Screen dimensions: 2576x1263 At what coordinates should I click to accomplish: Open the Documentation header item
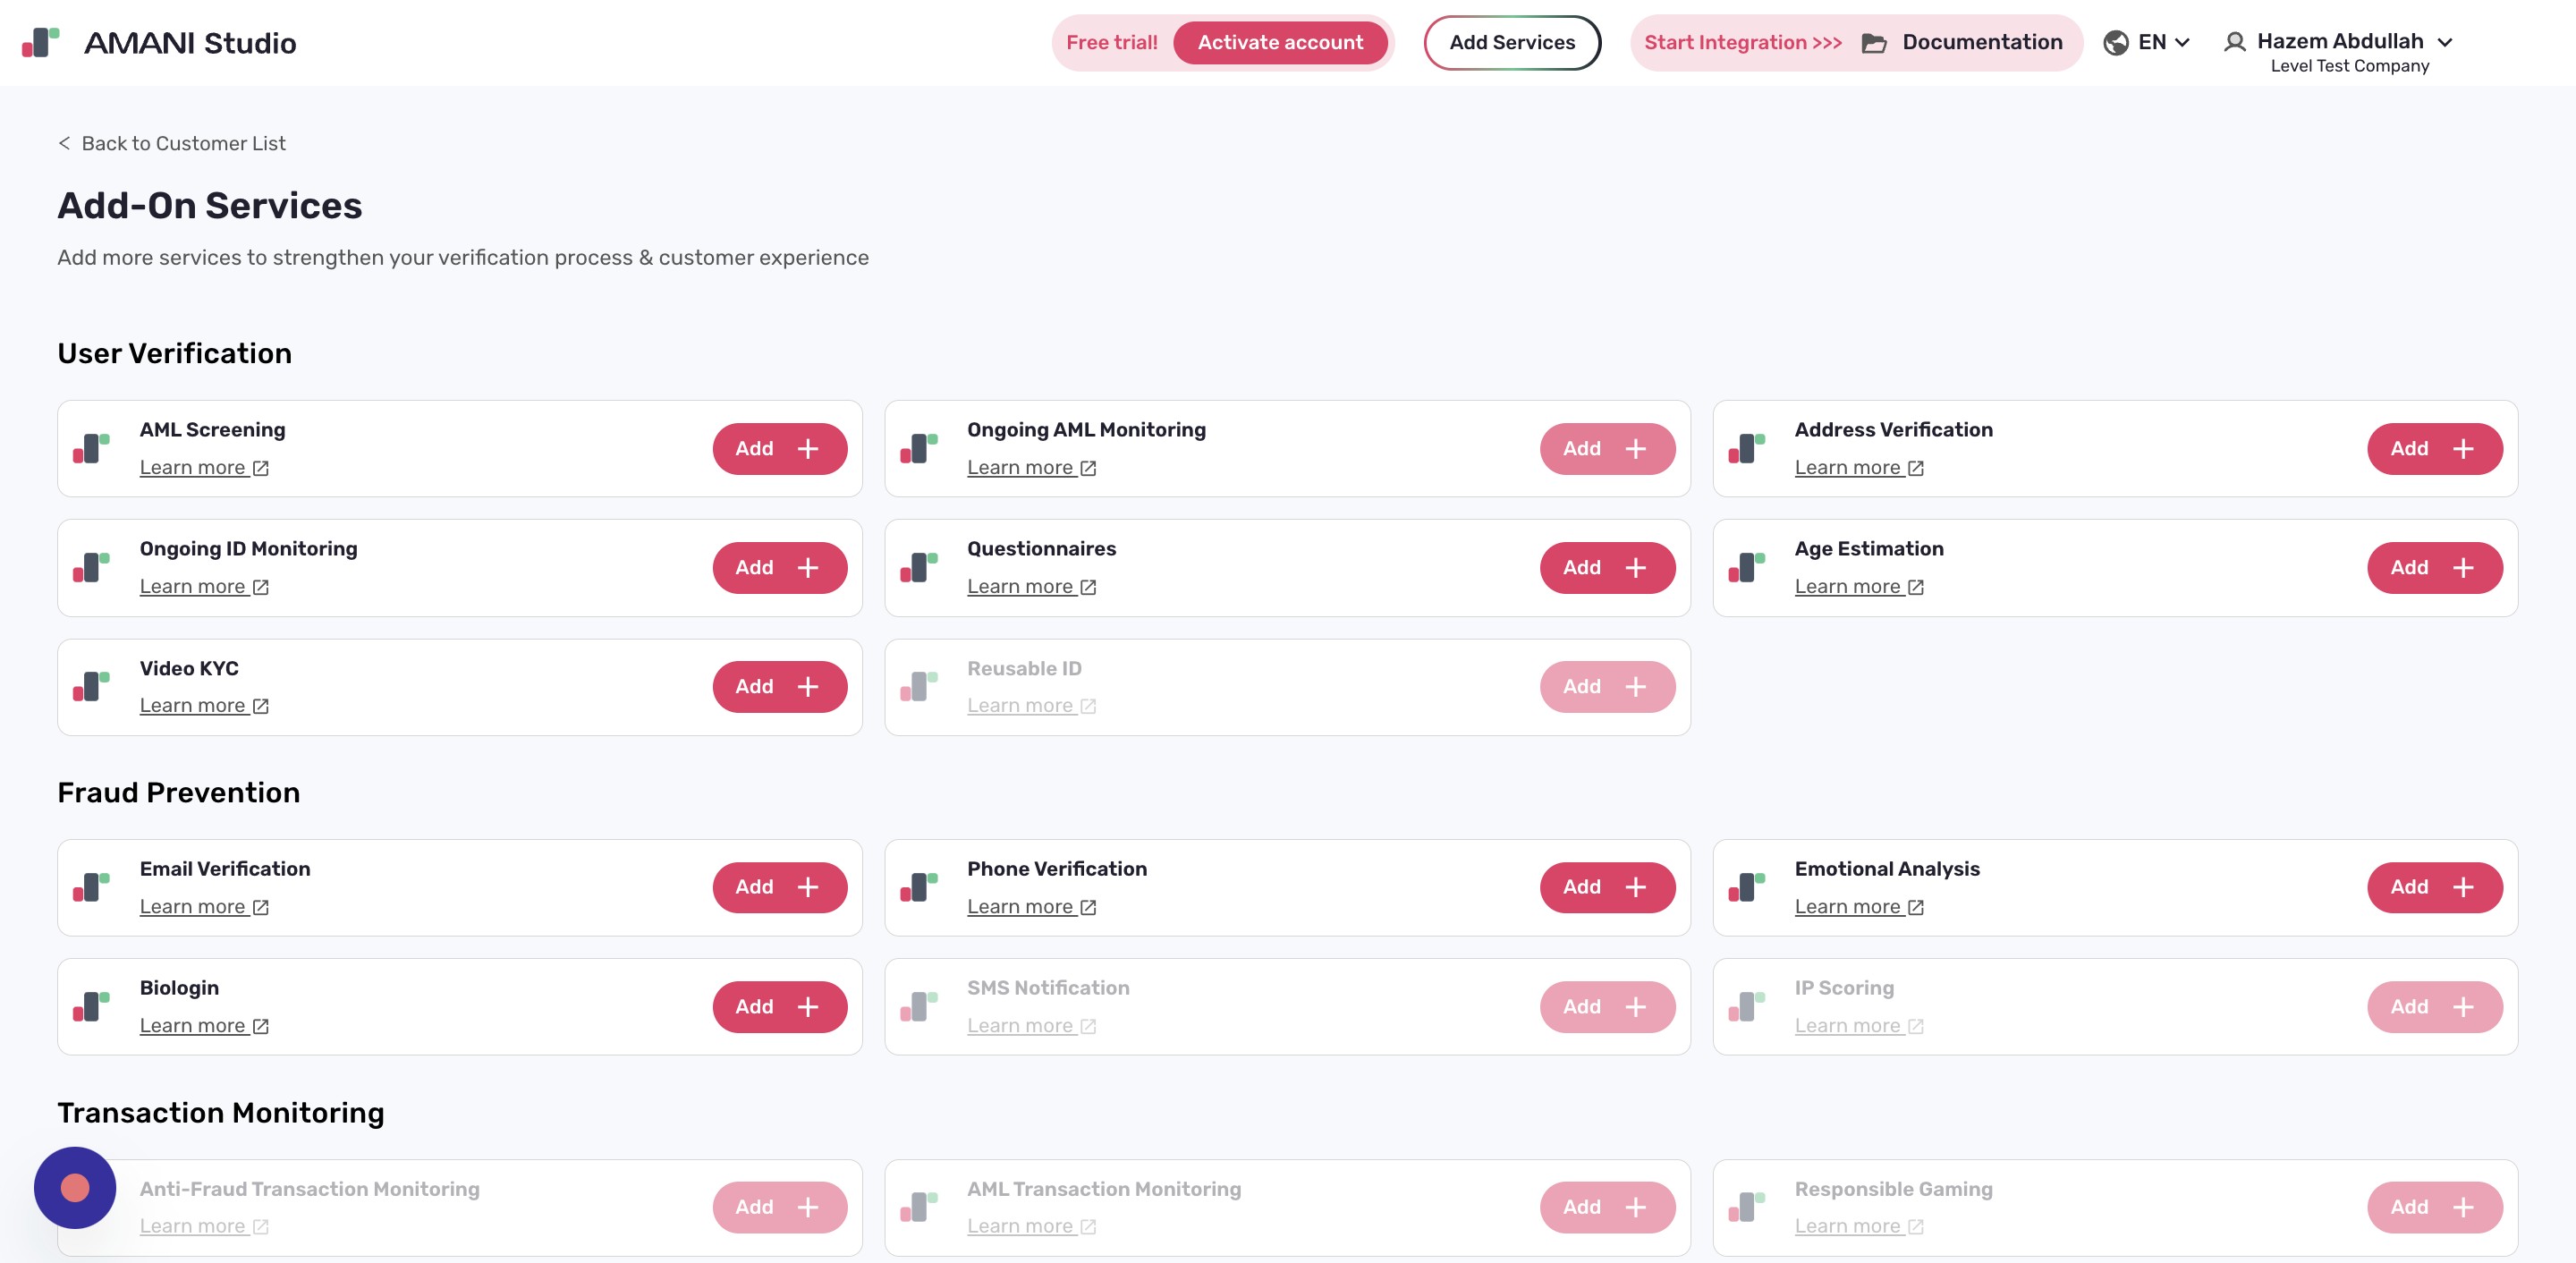pyautogui.click(x=1981, y=42)
